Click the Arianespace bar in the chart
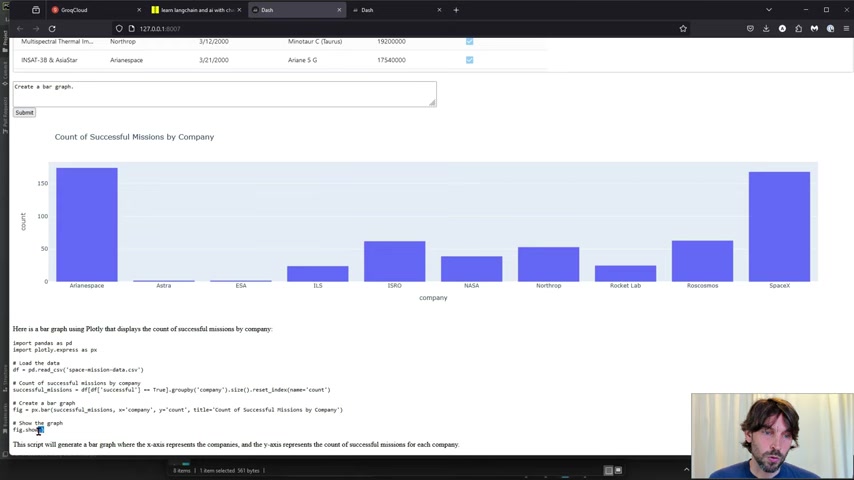The image size is (854, 480). point(87,224)
